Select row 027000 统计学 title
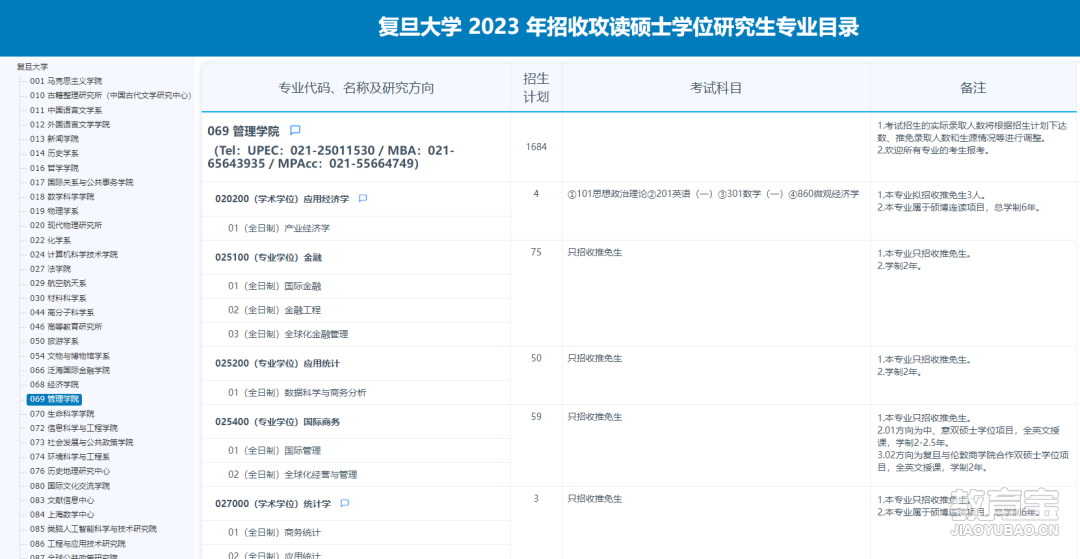 [273, 504]
